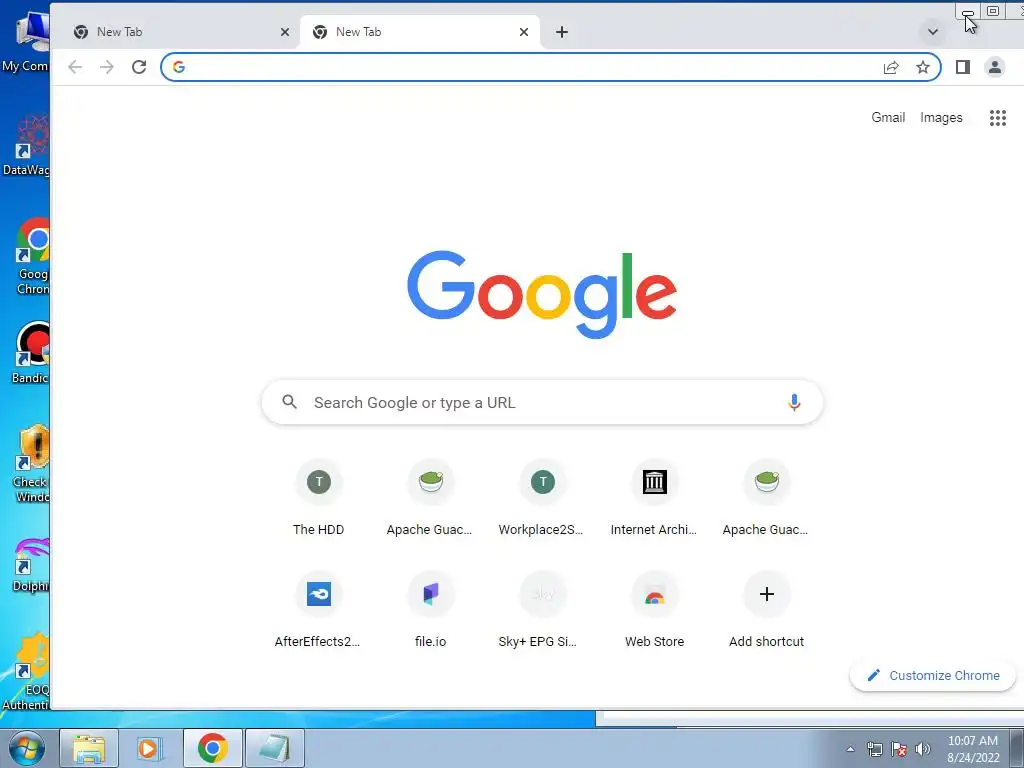Reload the current page

tap(139, 67)
